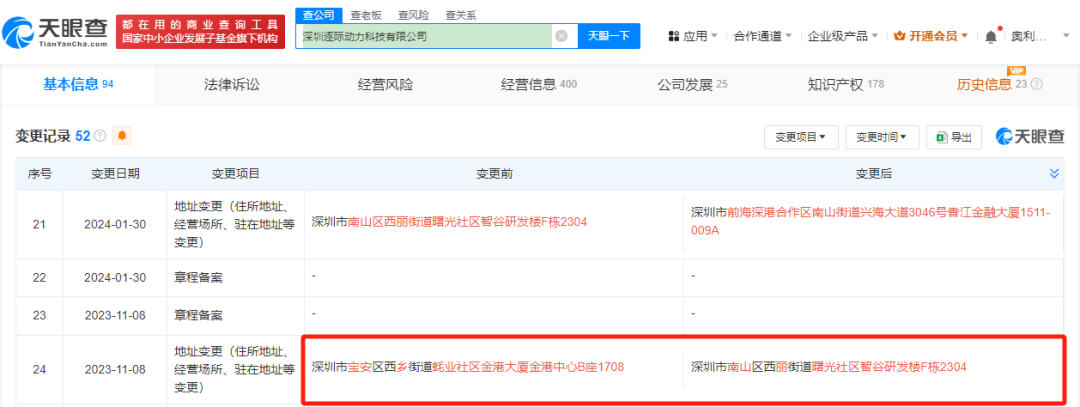Click row 24 地址变更 item cell

236,369
